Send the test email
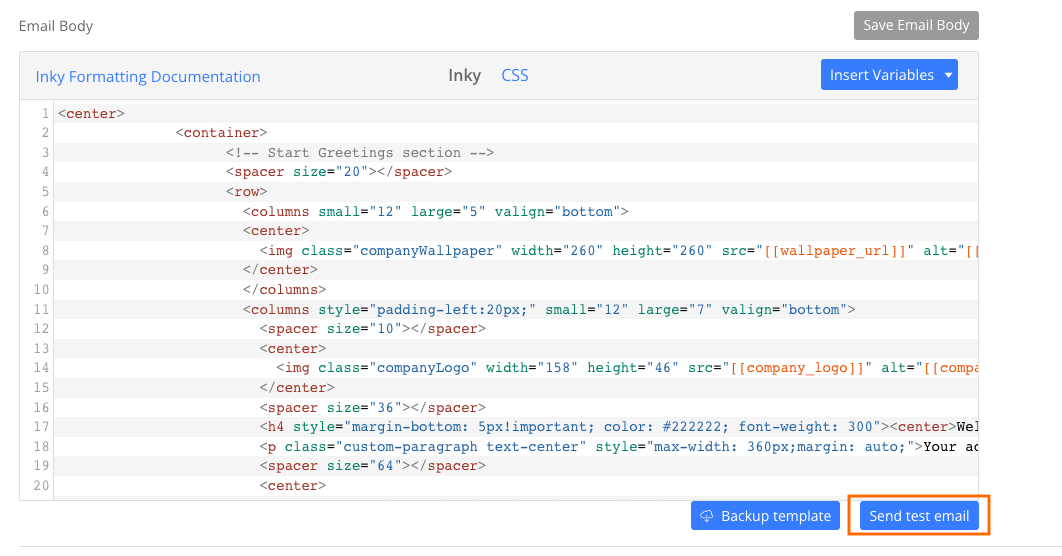The image size is (1062, 556). 919,516
